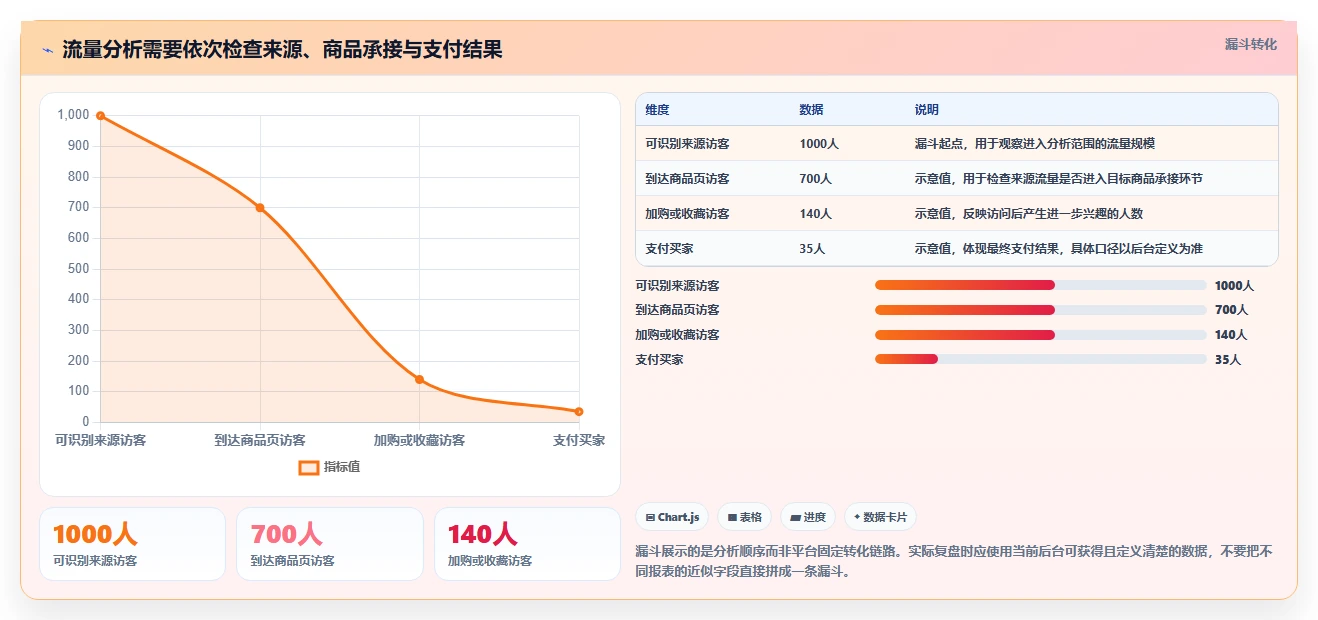Click the 1000人 data card

133,544
